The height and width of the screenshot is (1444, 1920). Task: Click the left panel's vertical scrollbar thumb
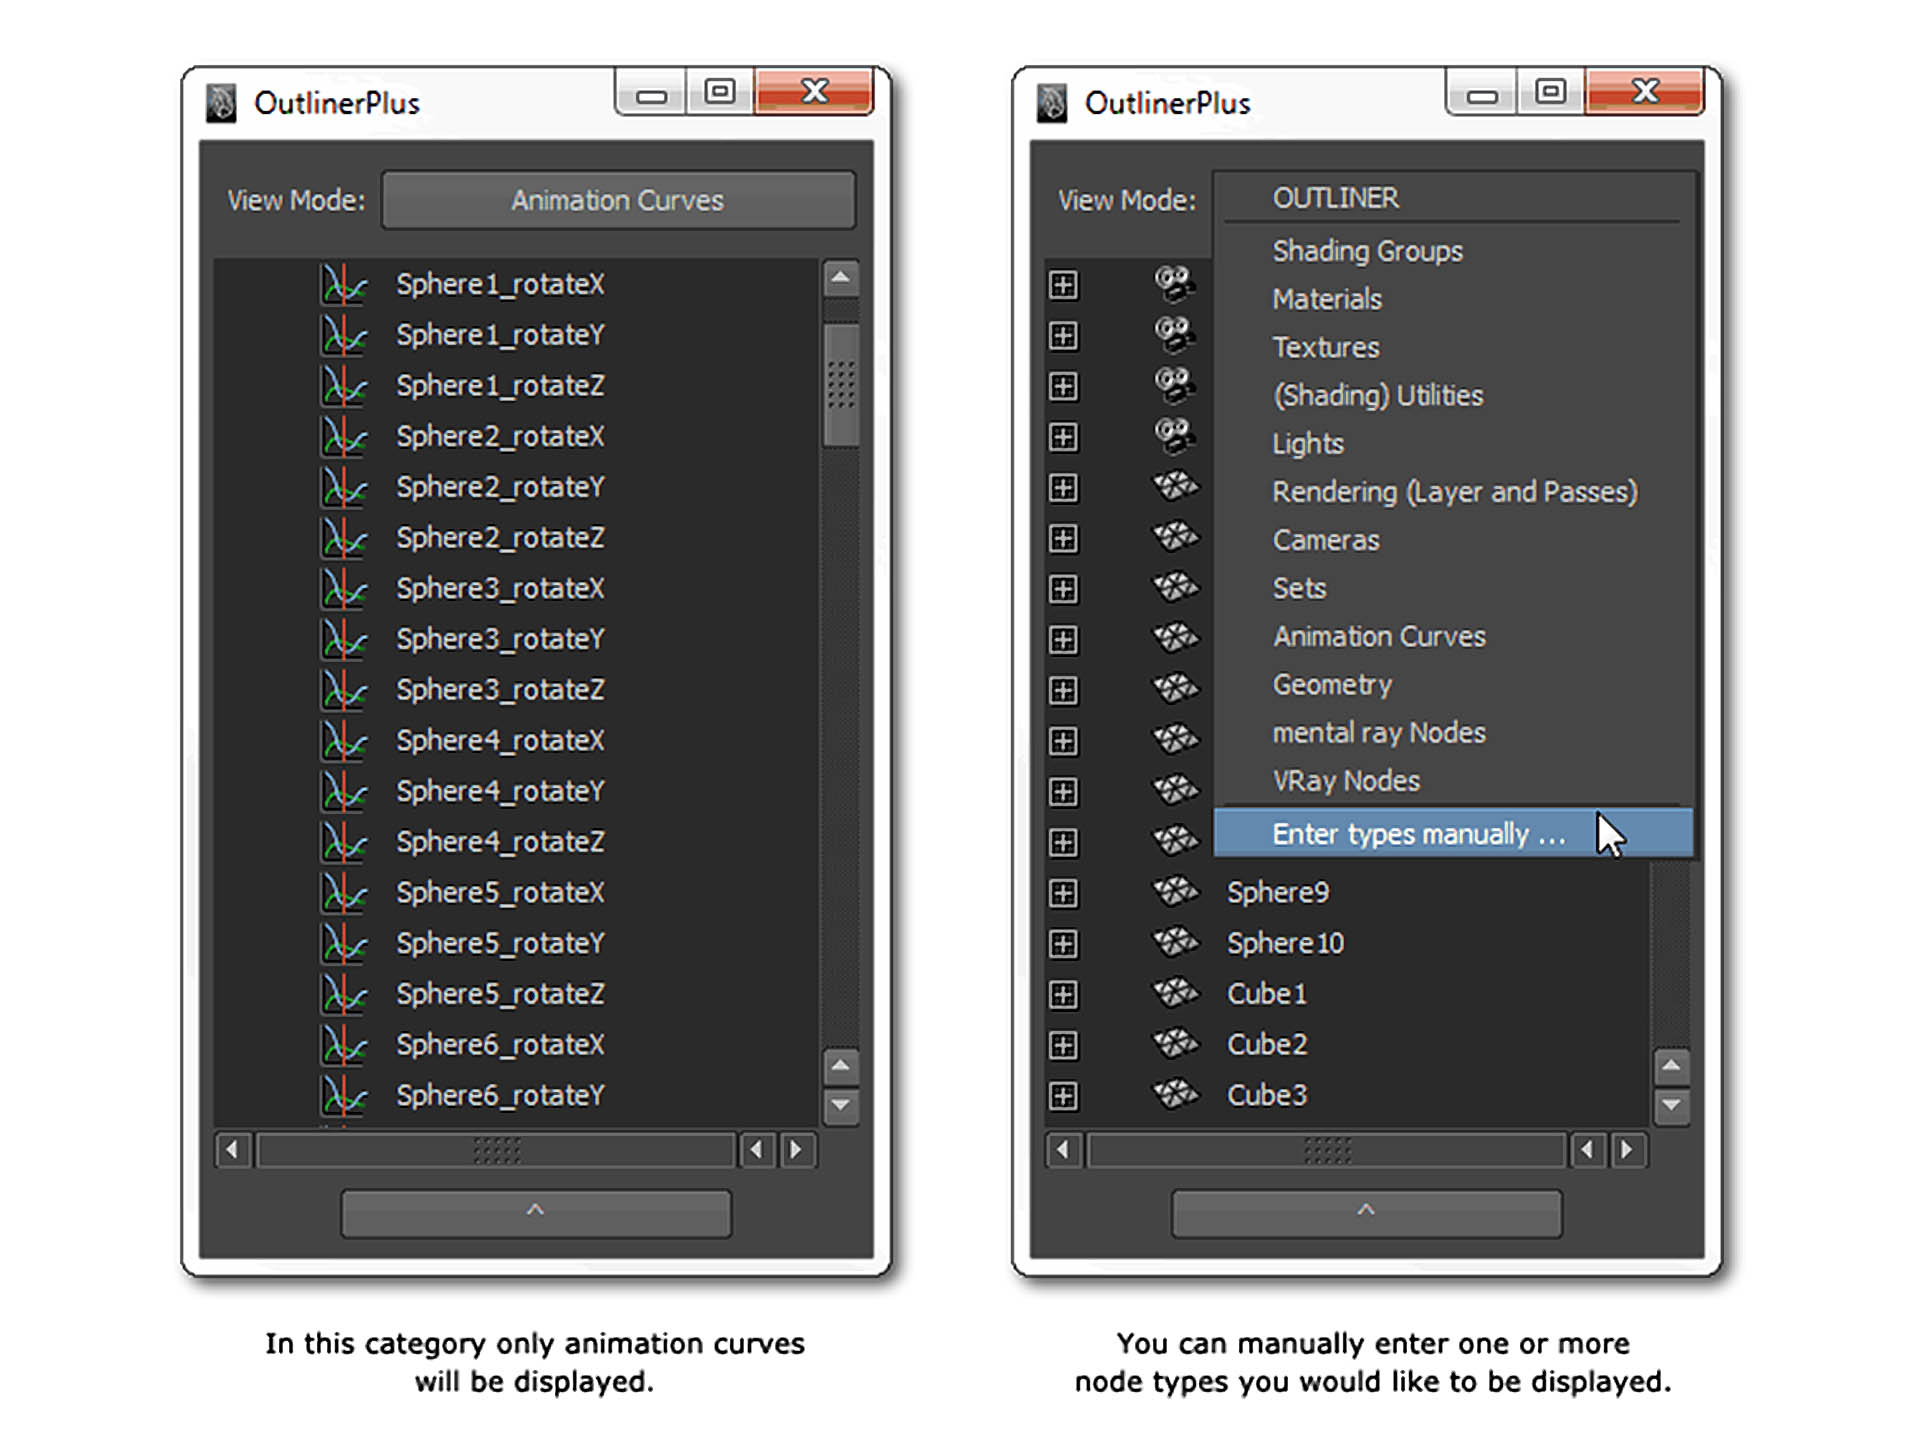point(841,385)
